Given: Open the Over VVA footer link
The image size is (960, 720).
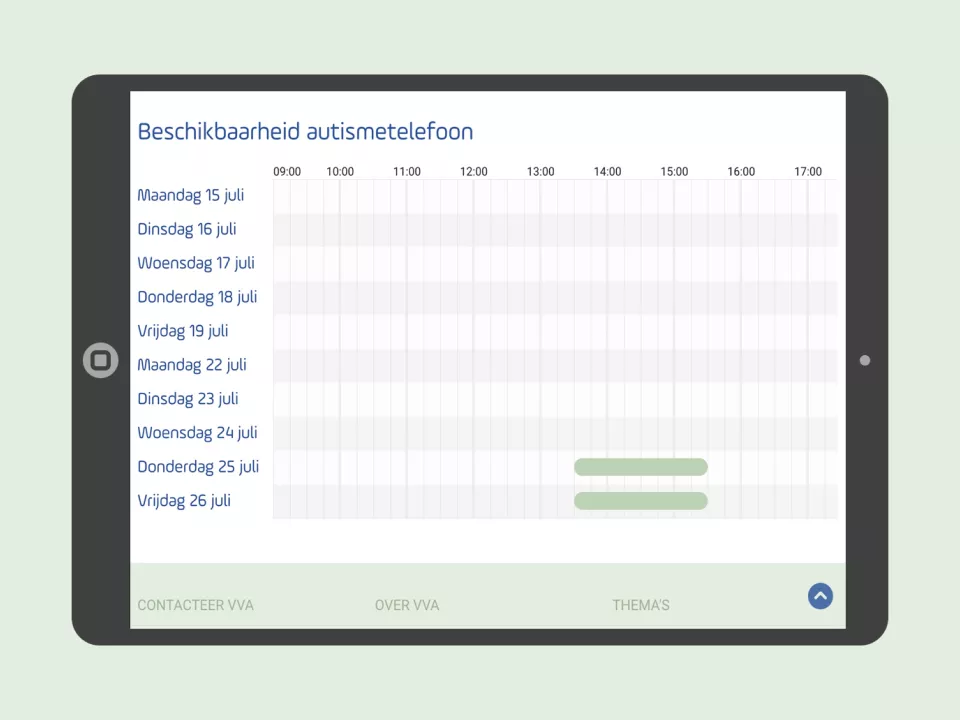Looking at the screenshot, I should [407, 605].
